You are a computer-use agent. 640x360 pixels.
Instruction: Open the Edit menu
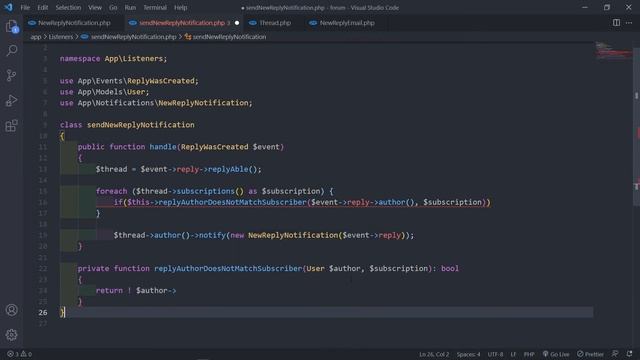coord(42,7)
